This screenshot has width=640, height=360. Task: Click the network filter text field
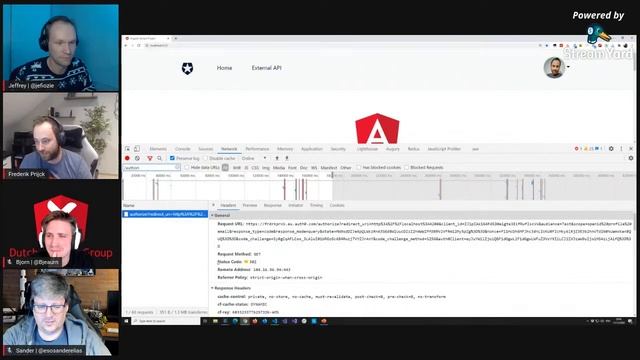(x=151, y=167)
